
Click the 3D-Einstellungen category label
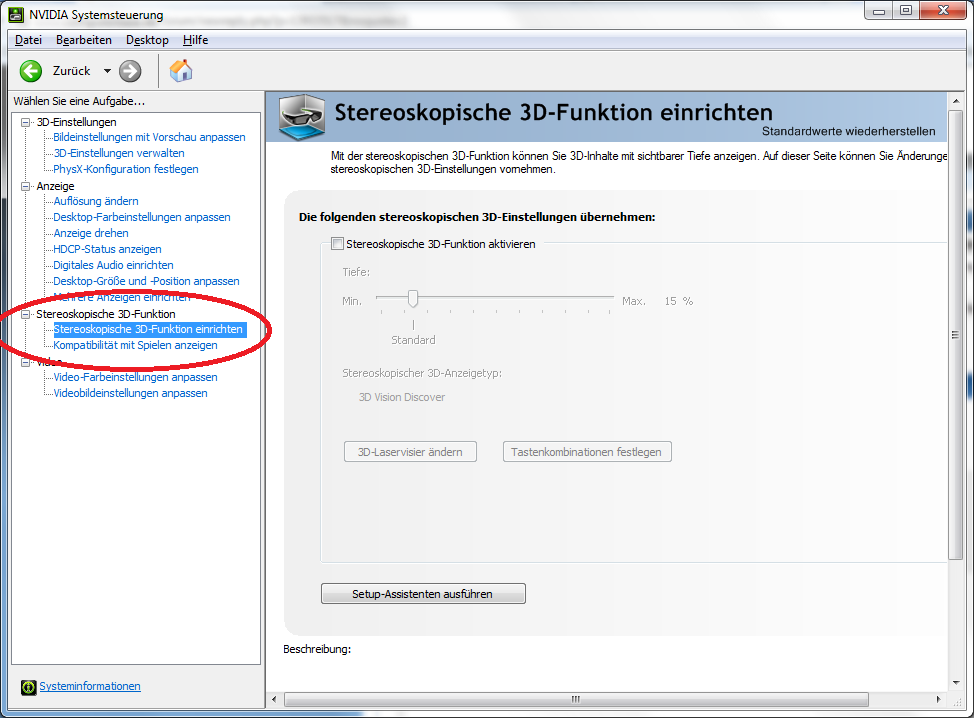[x=76, y=122]
